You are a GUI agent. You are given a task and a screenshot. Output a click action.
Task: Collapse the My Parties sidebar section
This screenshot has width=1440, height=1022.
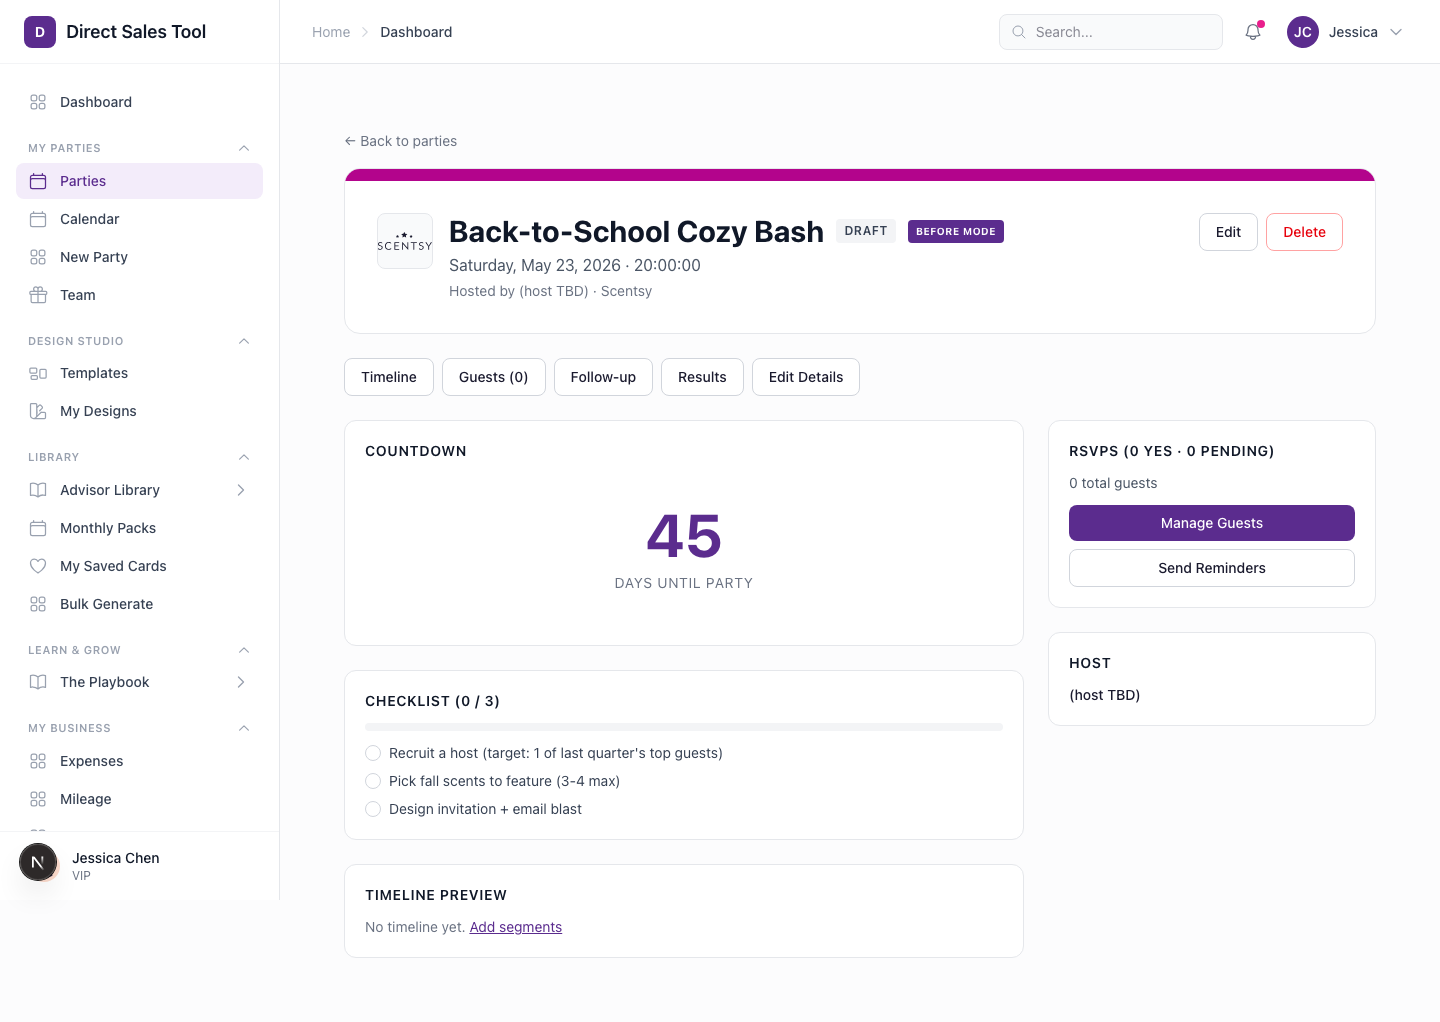click(244, 148)
